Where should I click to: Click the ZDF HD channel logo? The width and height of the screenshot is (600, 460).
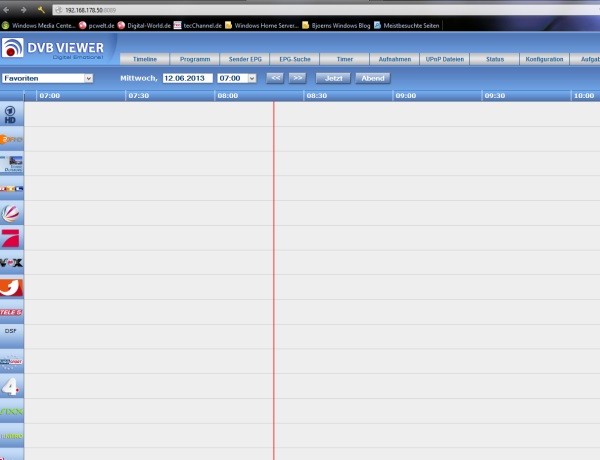[x=11, y=139]
